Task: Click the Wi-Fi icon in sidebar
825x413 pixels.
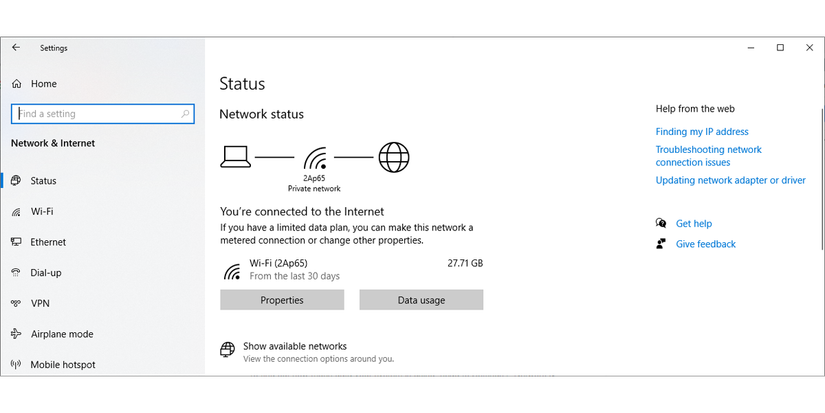Action: pyautogui.click(x=16, y=212)
